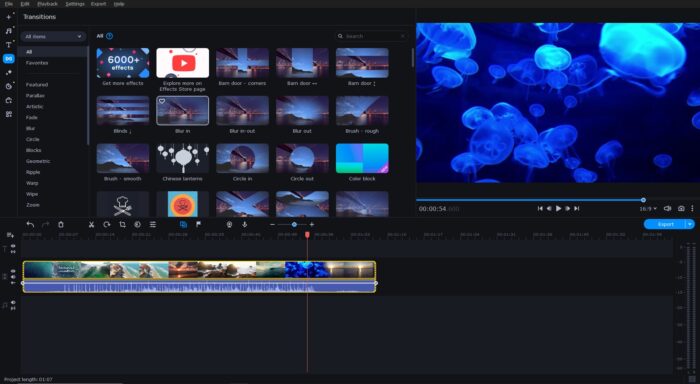700x384 pixels.
Task: Add a new track icon
Action: coord(10,235)
